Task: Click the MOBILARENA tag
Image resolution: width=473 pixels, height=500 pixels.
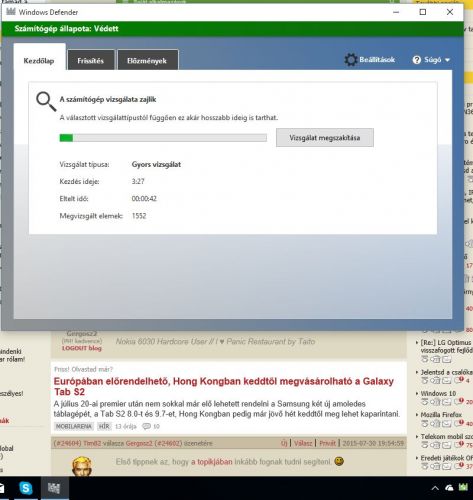Action: pos(74,426)
